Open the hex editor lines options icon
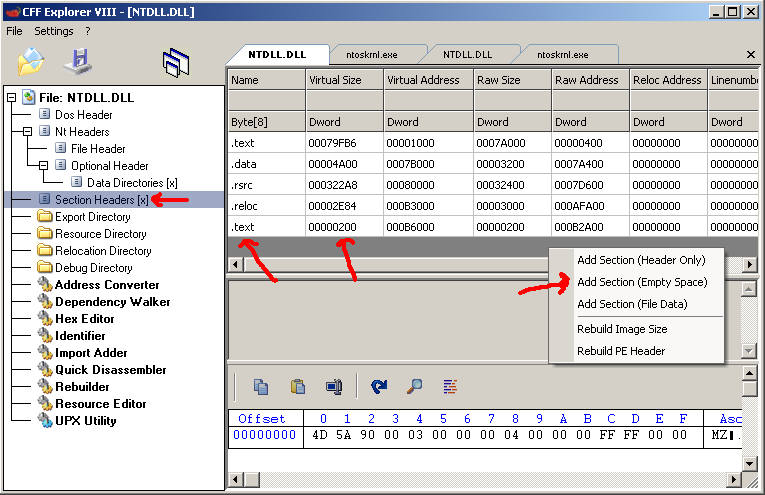This screenshot has width=765, height=495. coord(450,387)
